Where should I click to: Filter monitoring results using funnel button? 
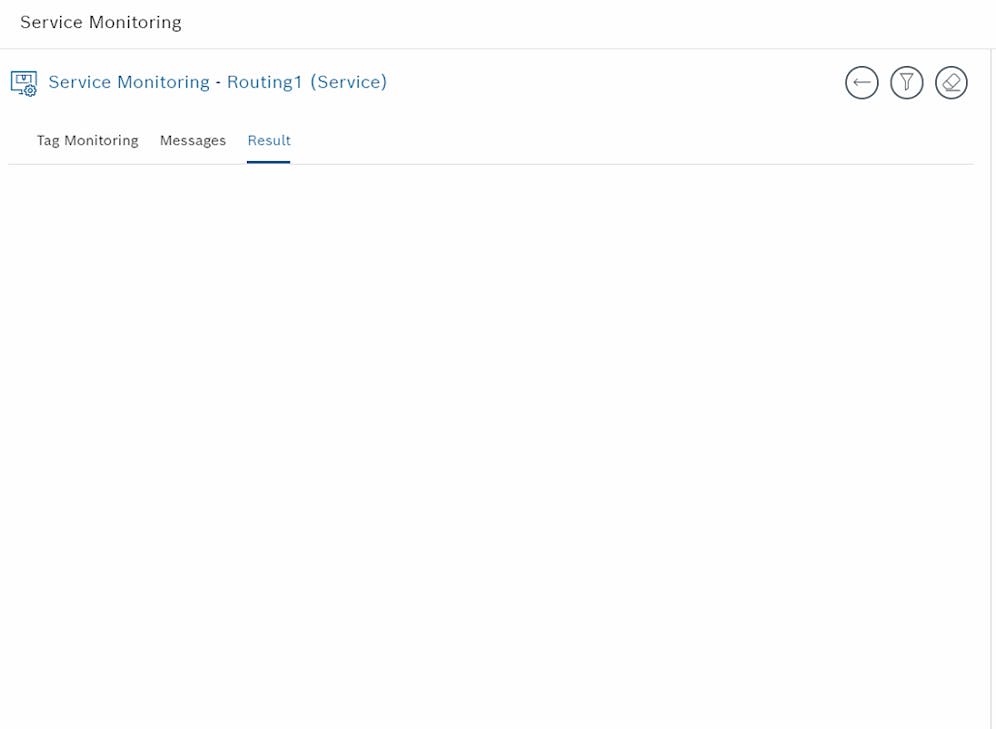[x=906, y=83]
